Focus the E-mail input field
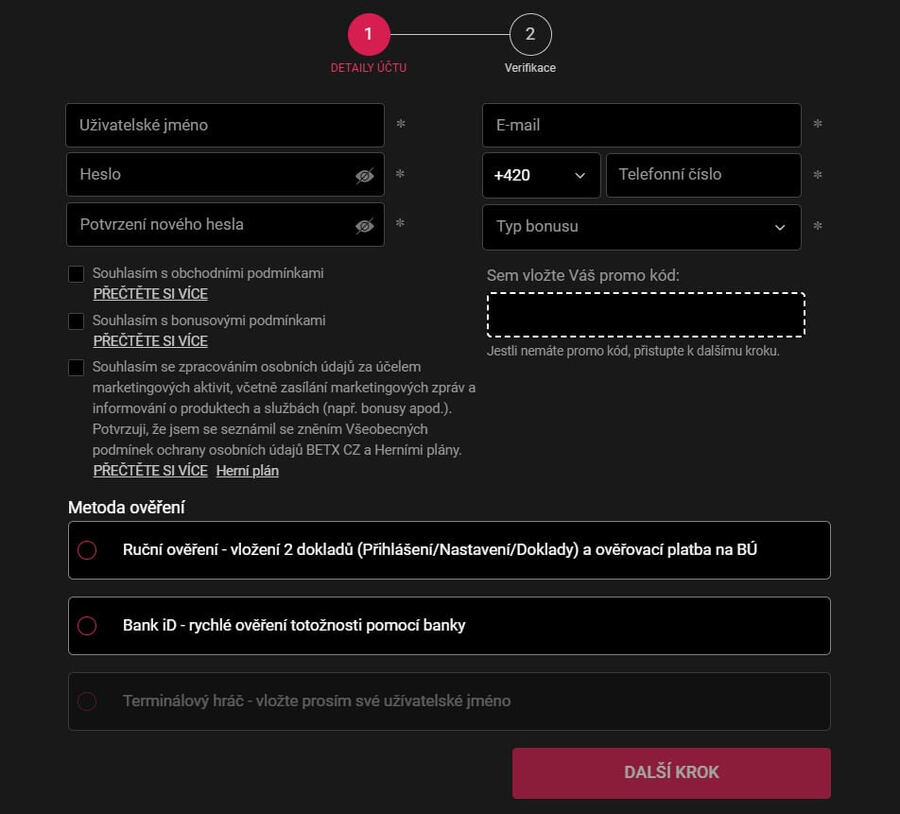 (x=641, y=125)
